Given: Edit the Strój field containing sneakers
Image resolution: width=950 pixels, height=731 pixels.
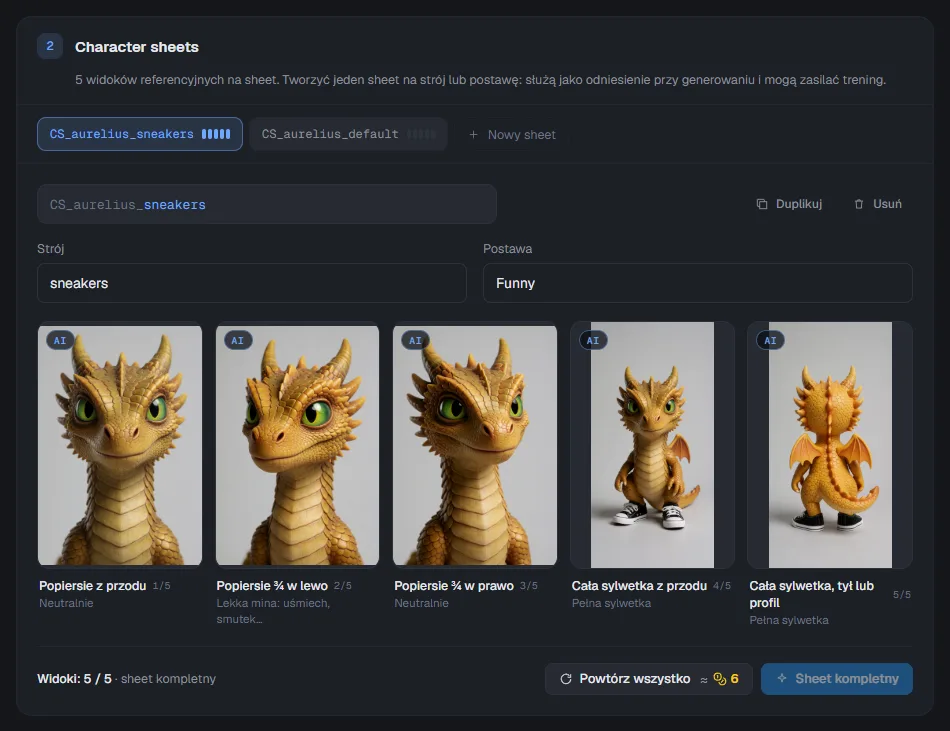Looking at the screenshot, I should click(251, 283).
